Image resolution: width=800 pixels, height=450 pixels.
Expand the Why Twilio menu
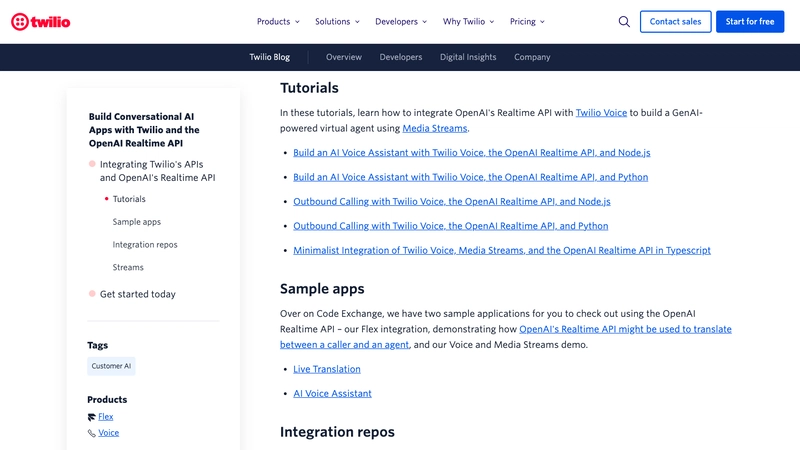coord(469,21)
